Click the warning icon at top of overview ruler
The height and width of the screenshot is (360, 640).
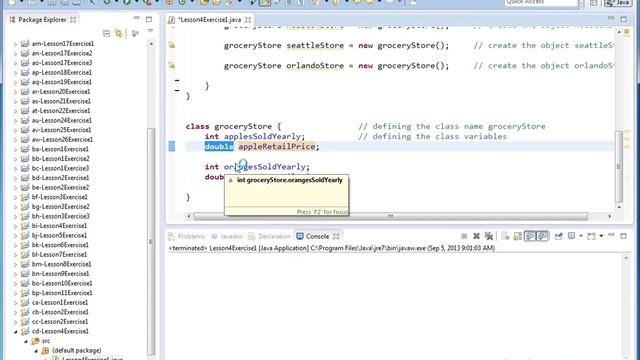(627, 32)
